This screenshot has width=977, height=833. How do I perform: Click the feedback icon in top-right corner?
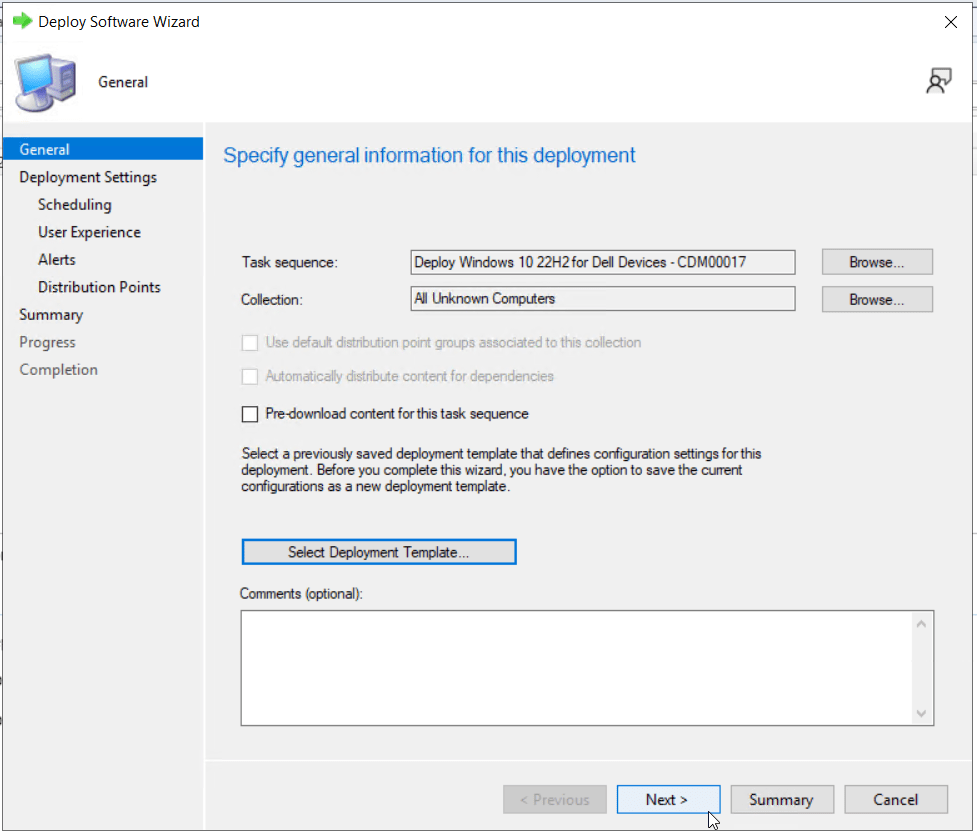[938, 82]
